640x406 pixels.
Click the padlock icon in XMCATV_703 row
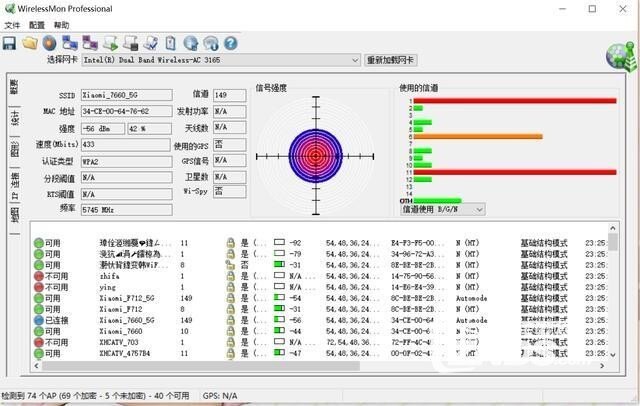(x=230, y=343)
